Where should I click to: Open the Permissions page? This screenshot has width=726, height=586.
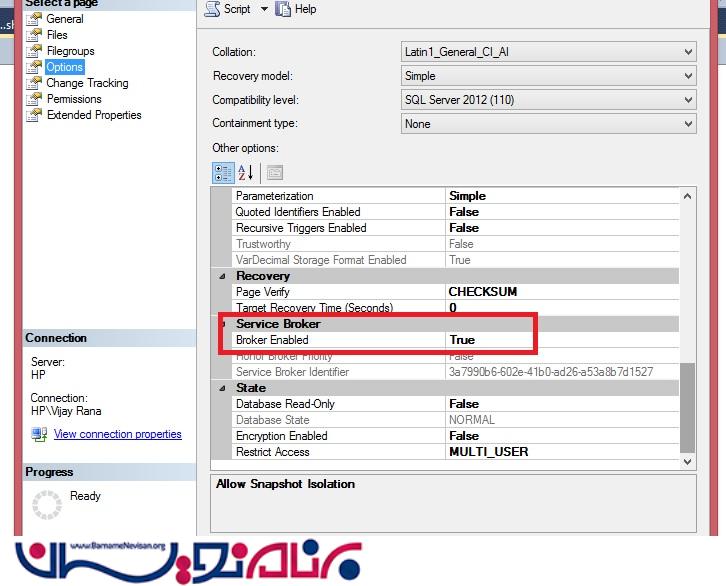pyautogui.click(x=74, y=99)
